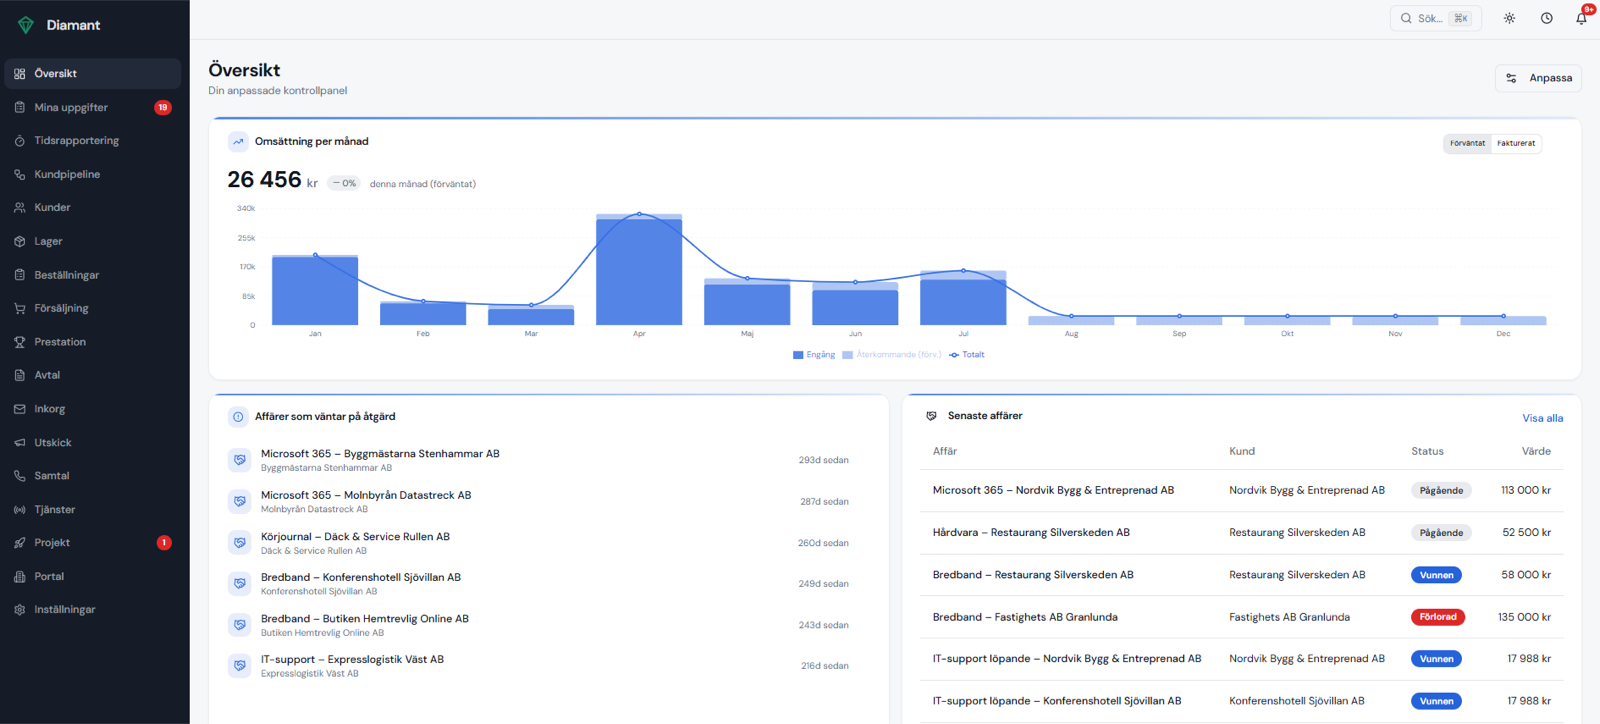Viewport: 1600px width, 724px height.
Task: Open Prestation trophy icon
Action: 19,342
